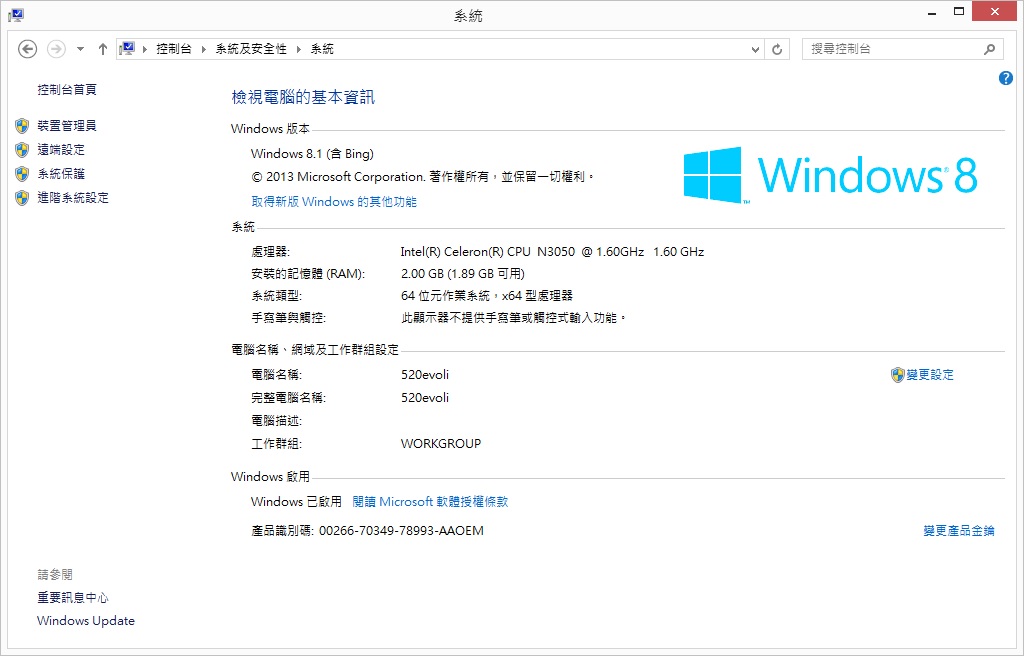1024x656 pixels.
Task: Refresh the page with refresh button
Action: 777,49
